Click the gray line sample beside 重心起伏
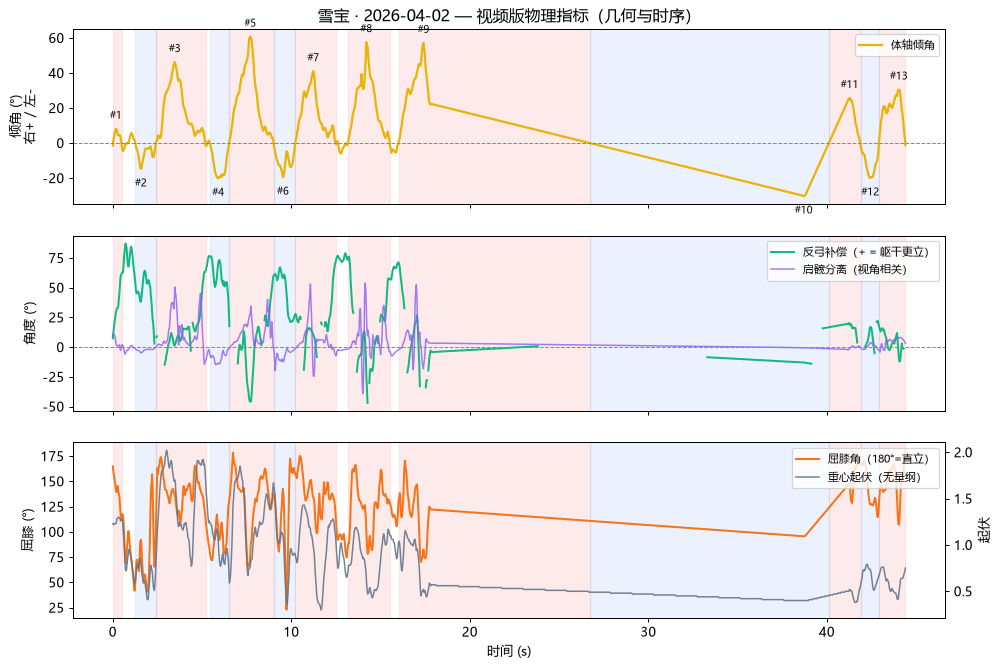 tap(808, 477)
